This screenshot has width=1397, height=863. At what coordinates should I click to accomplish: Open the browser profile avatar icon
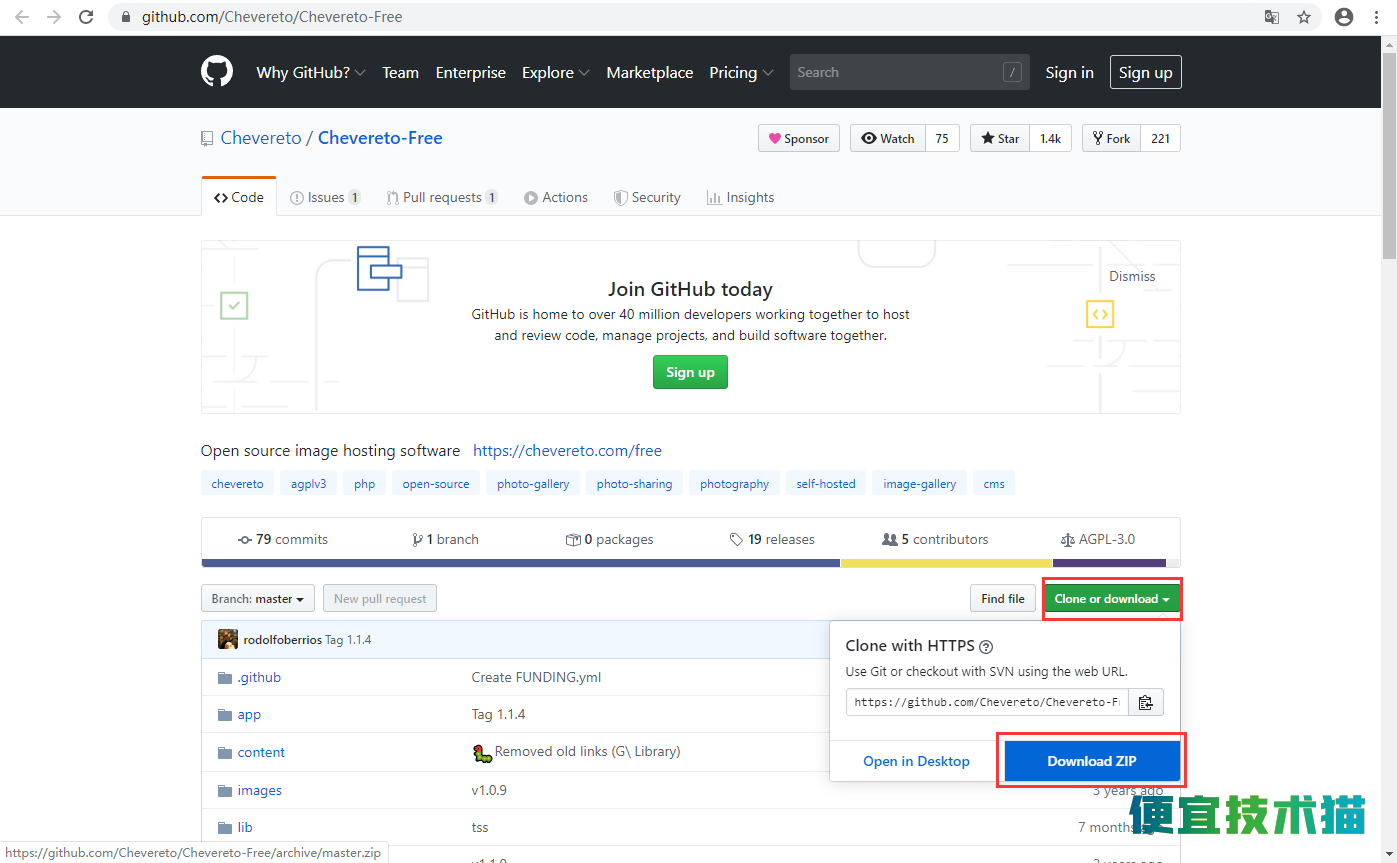[x=1345, y=17]
